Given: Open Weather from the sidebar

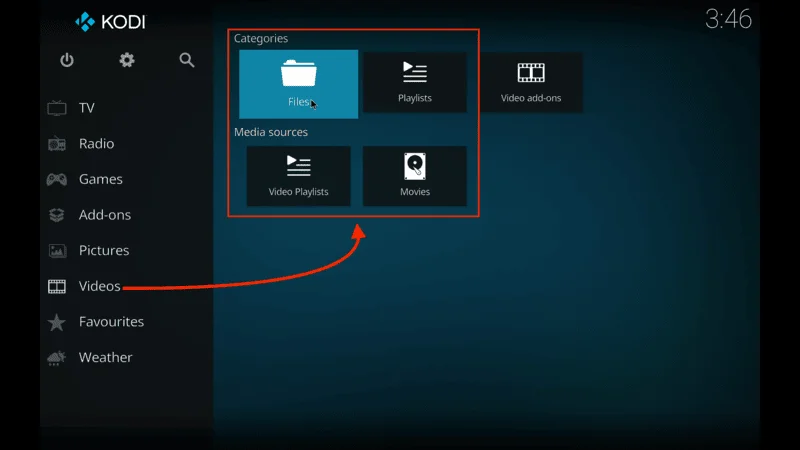Looking at the screenshot, I should point(106,358).
